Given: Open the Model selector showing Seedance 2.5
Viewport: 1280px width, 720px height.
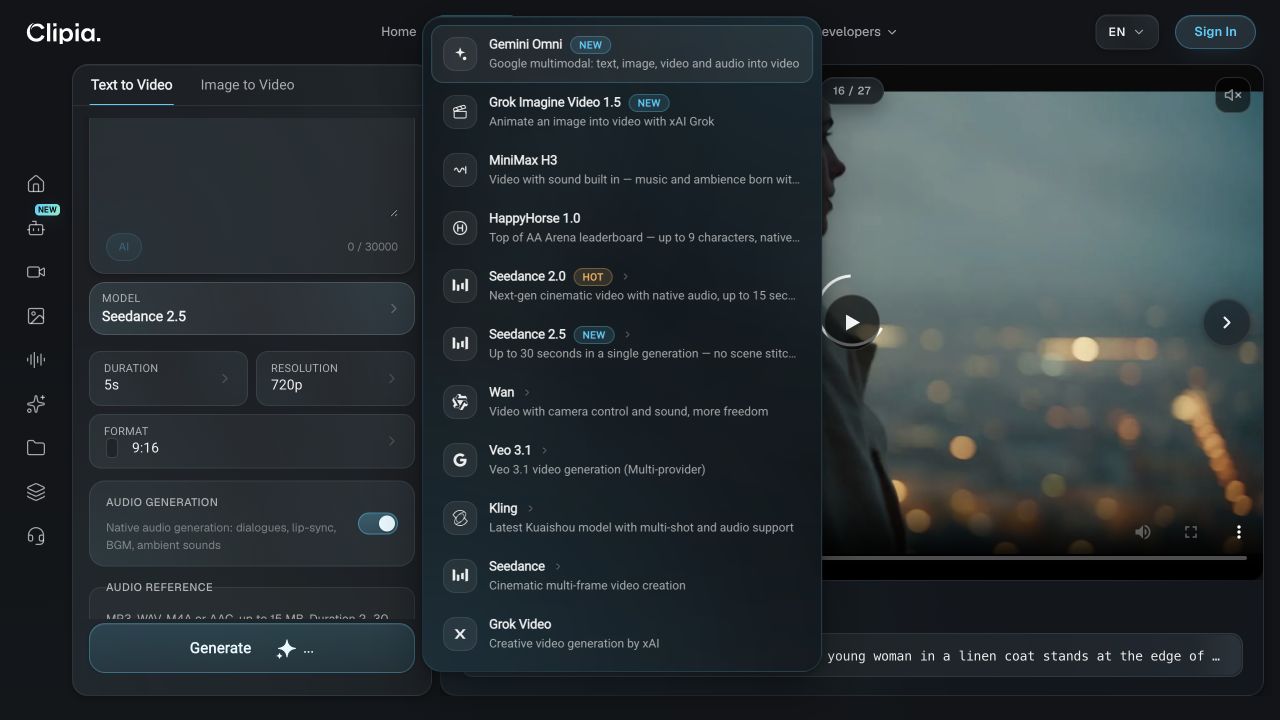Looking at the screenshot, I should [252, 308].
